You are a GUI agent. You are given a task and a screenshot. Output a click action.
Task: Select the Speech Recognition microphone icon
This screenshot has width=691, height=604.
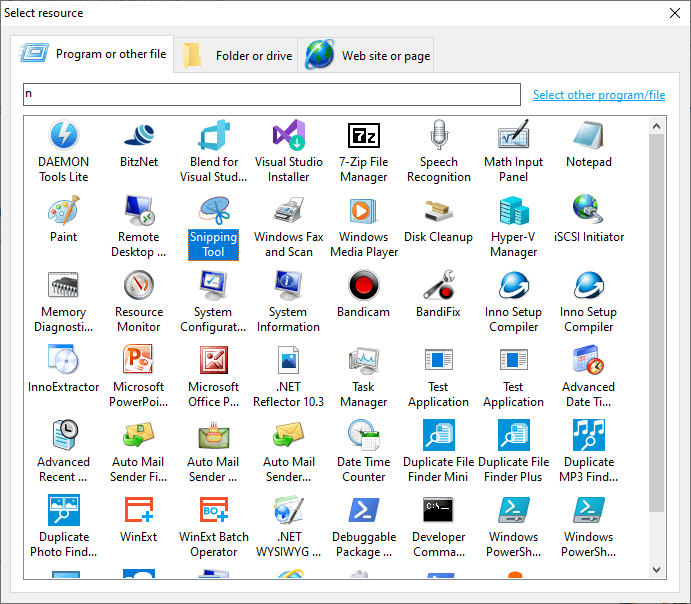(439, 135)
